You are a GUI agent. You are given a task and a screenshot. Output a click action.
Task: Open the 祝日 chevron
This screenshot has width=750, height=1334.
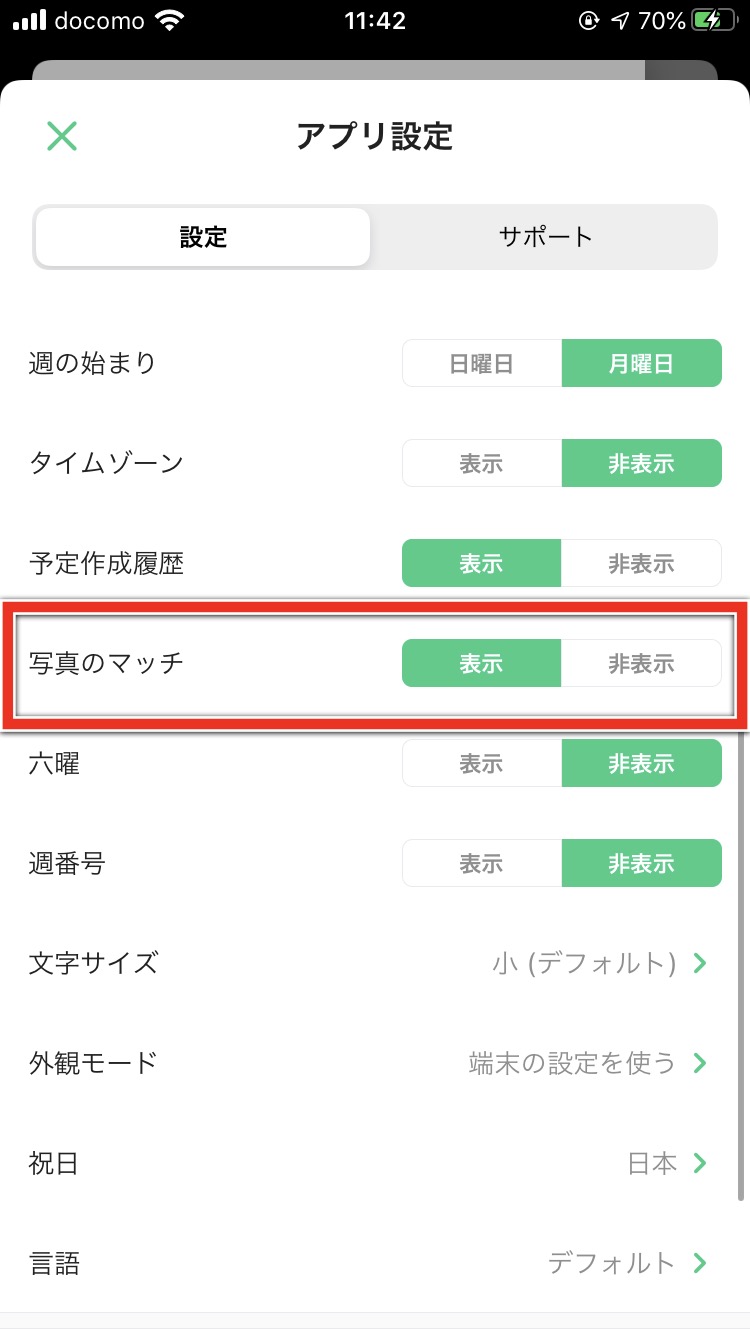(700, 1163)
